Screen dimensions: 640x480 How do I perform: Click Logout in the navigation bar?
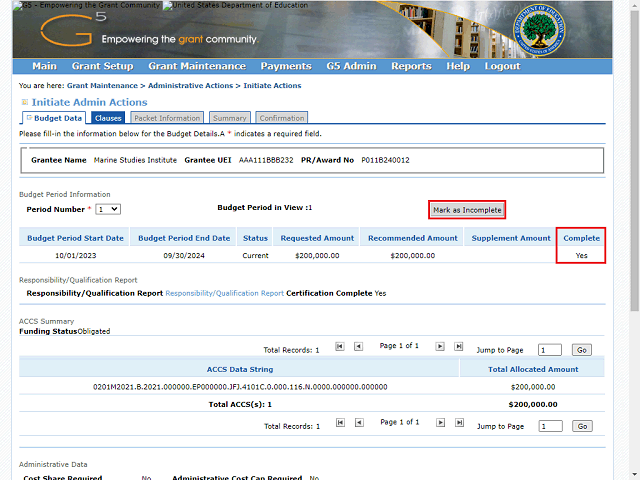tap(502, 66)
